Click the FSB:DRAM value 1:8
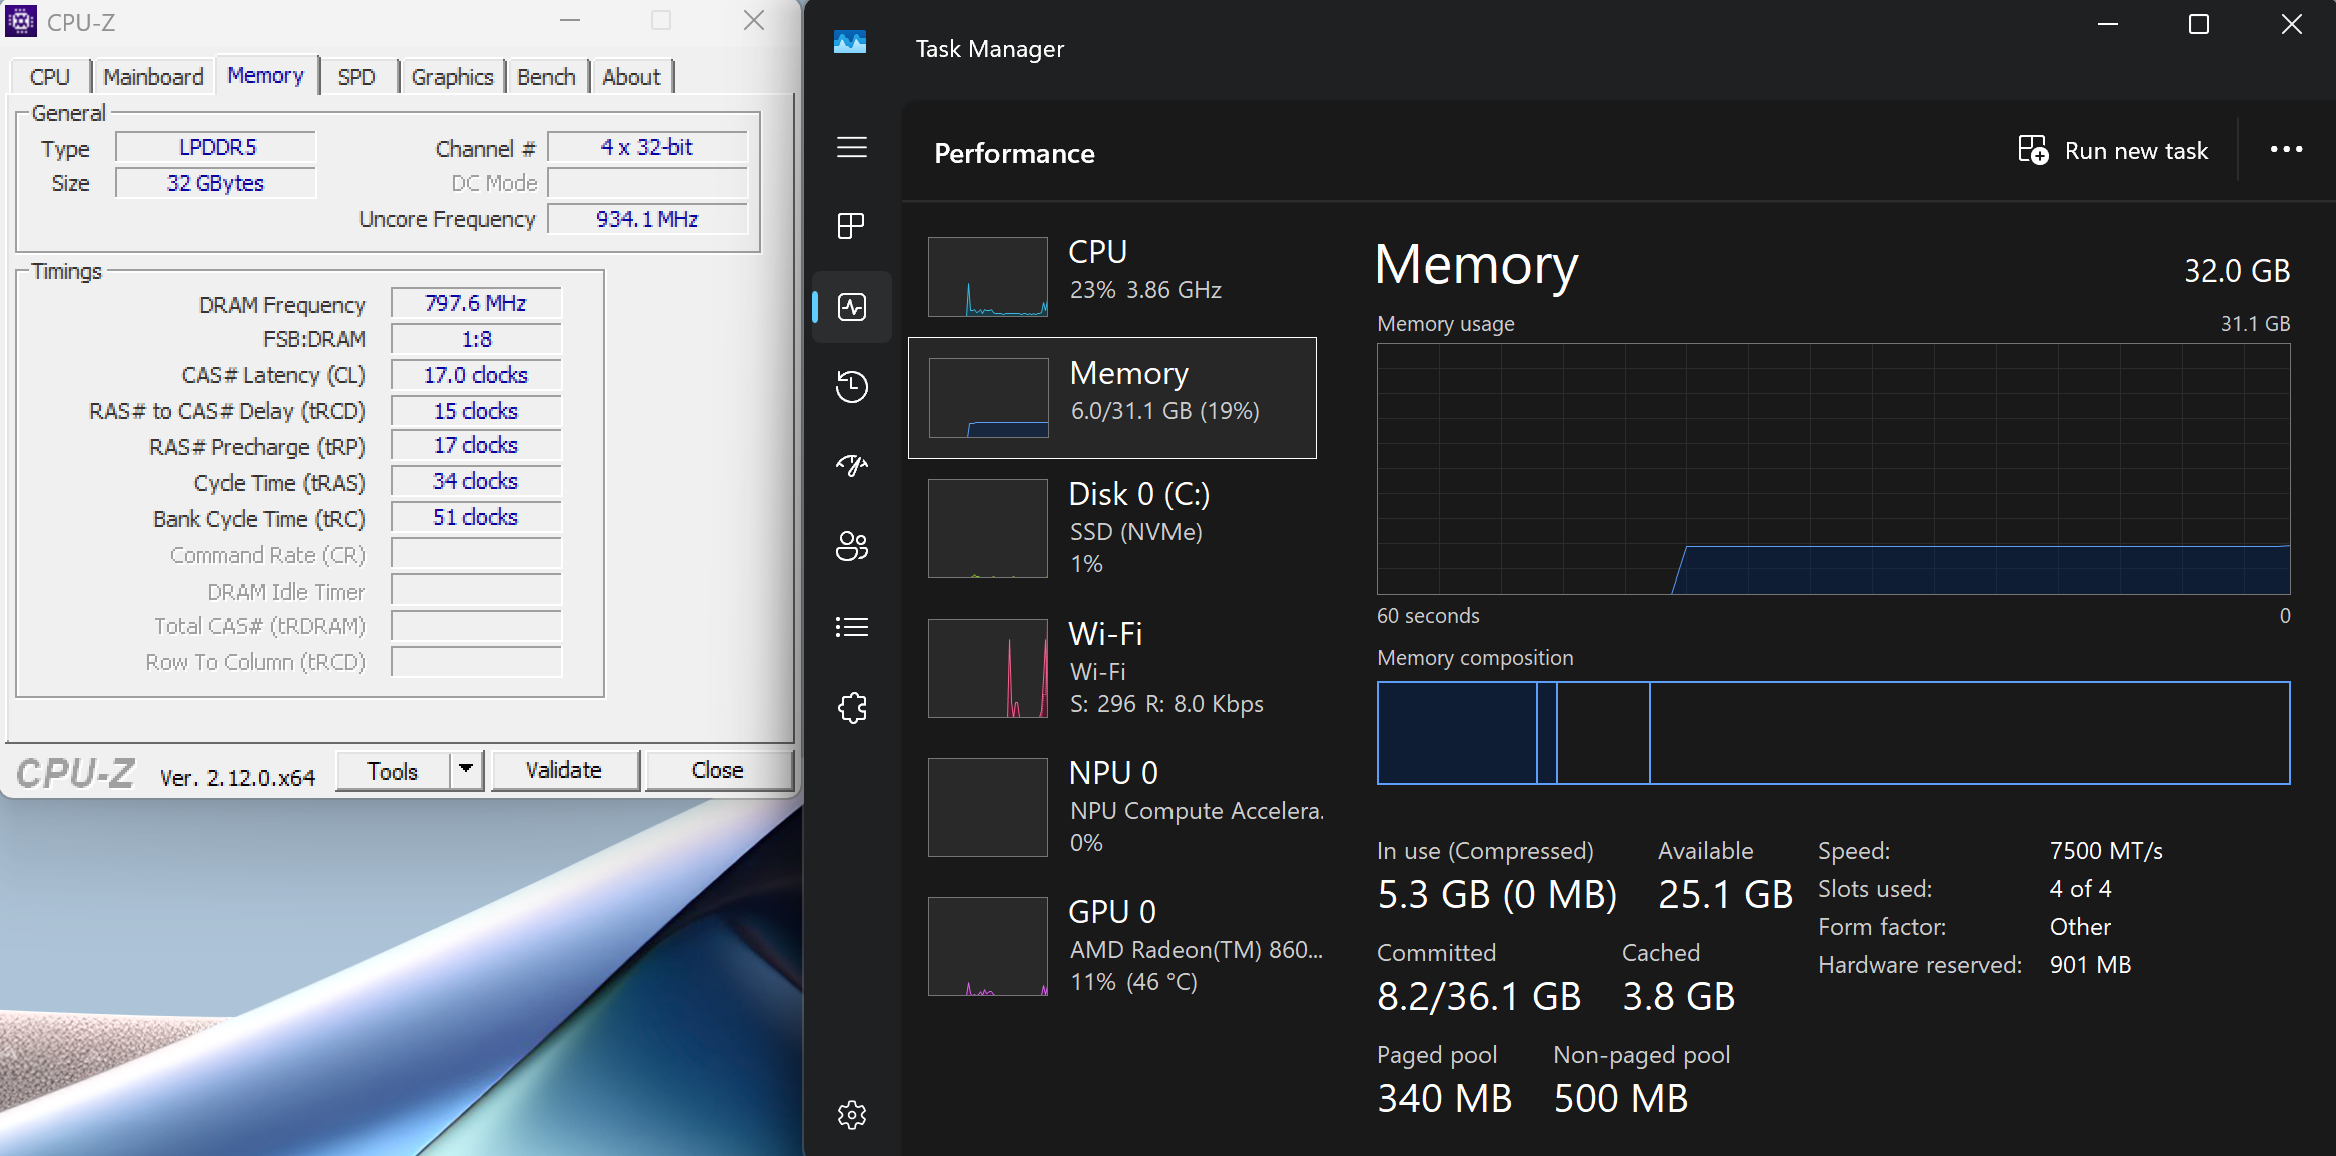This screenshot has width=2336, height=1156. 476,339
